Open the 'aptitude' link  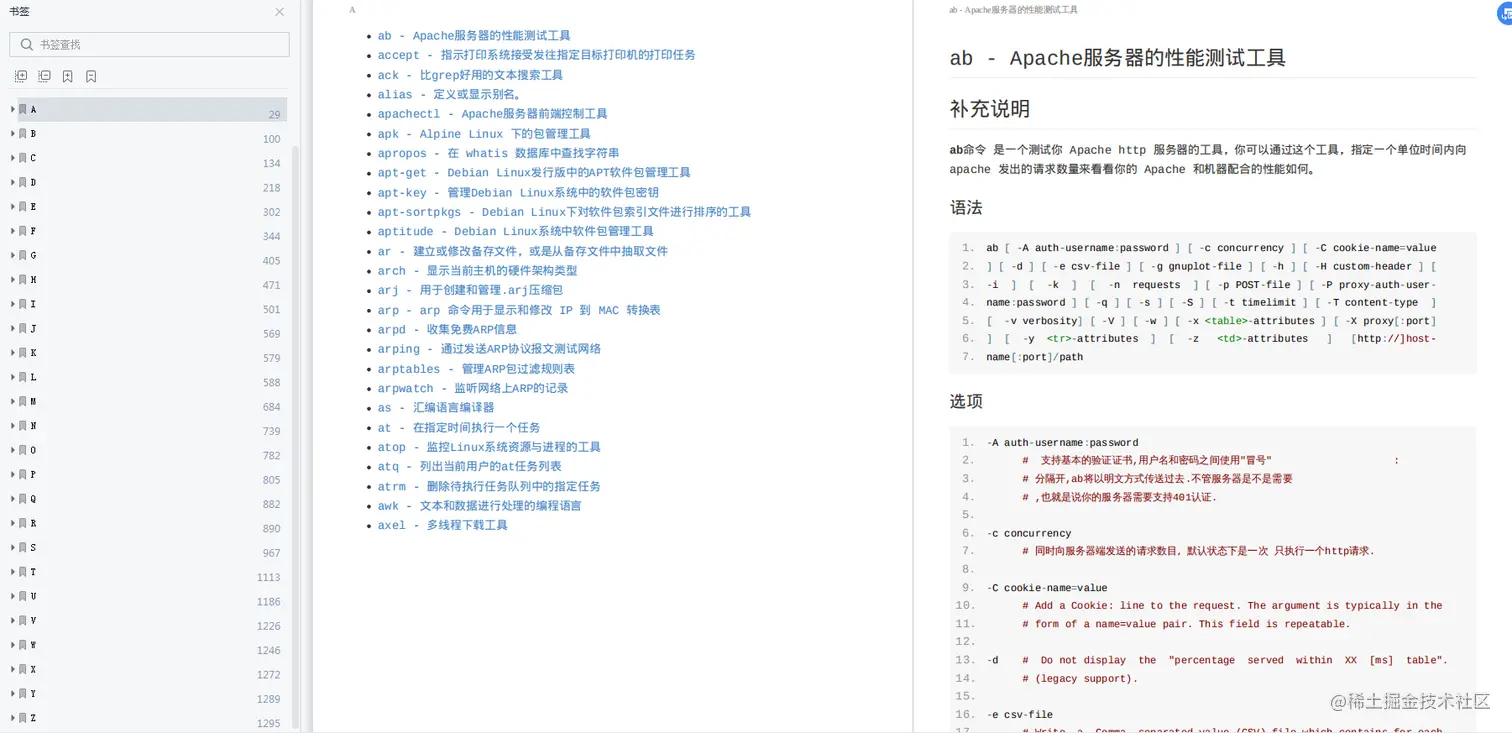[x=515, y=231]
